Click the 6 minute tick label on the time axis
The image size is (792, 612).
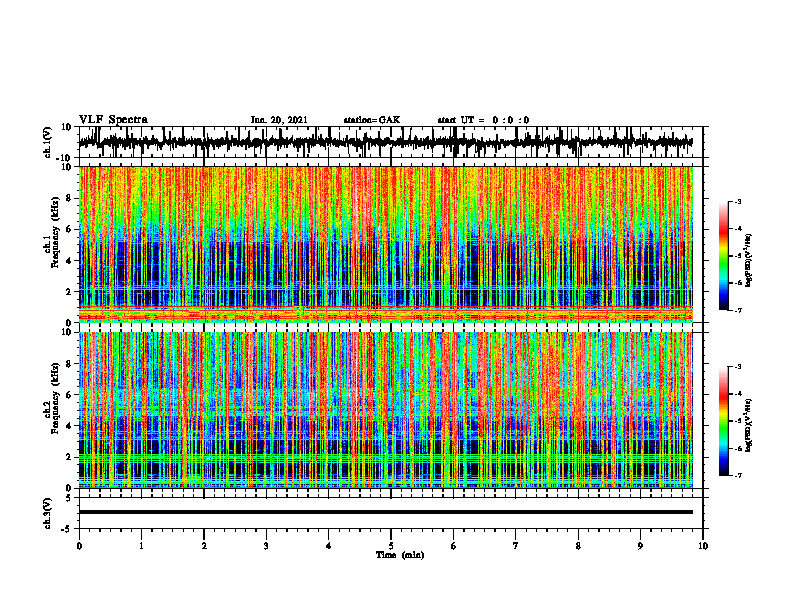(454, 546)
